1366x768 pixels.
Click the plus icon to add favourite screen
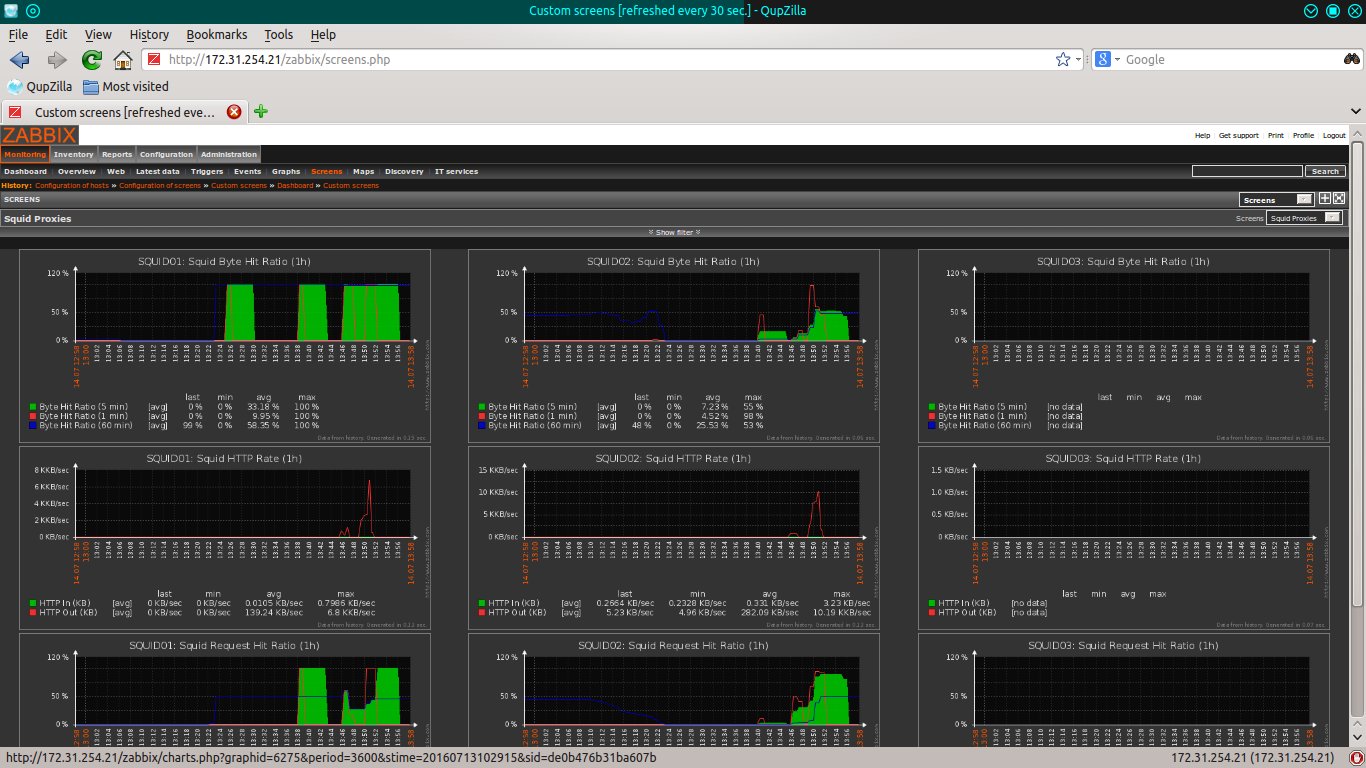[1325, 198]
